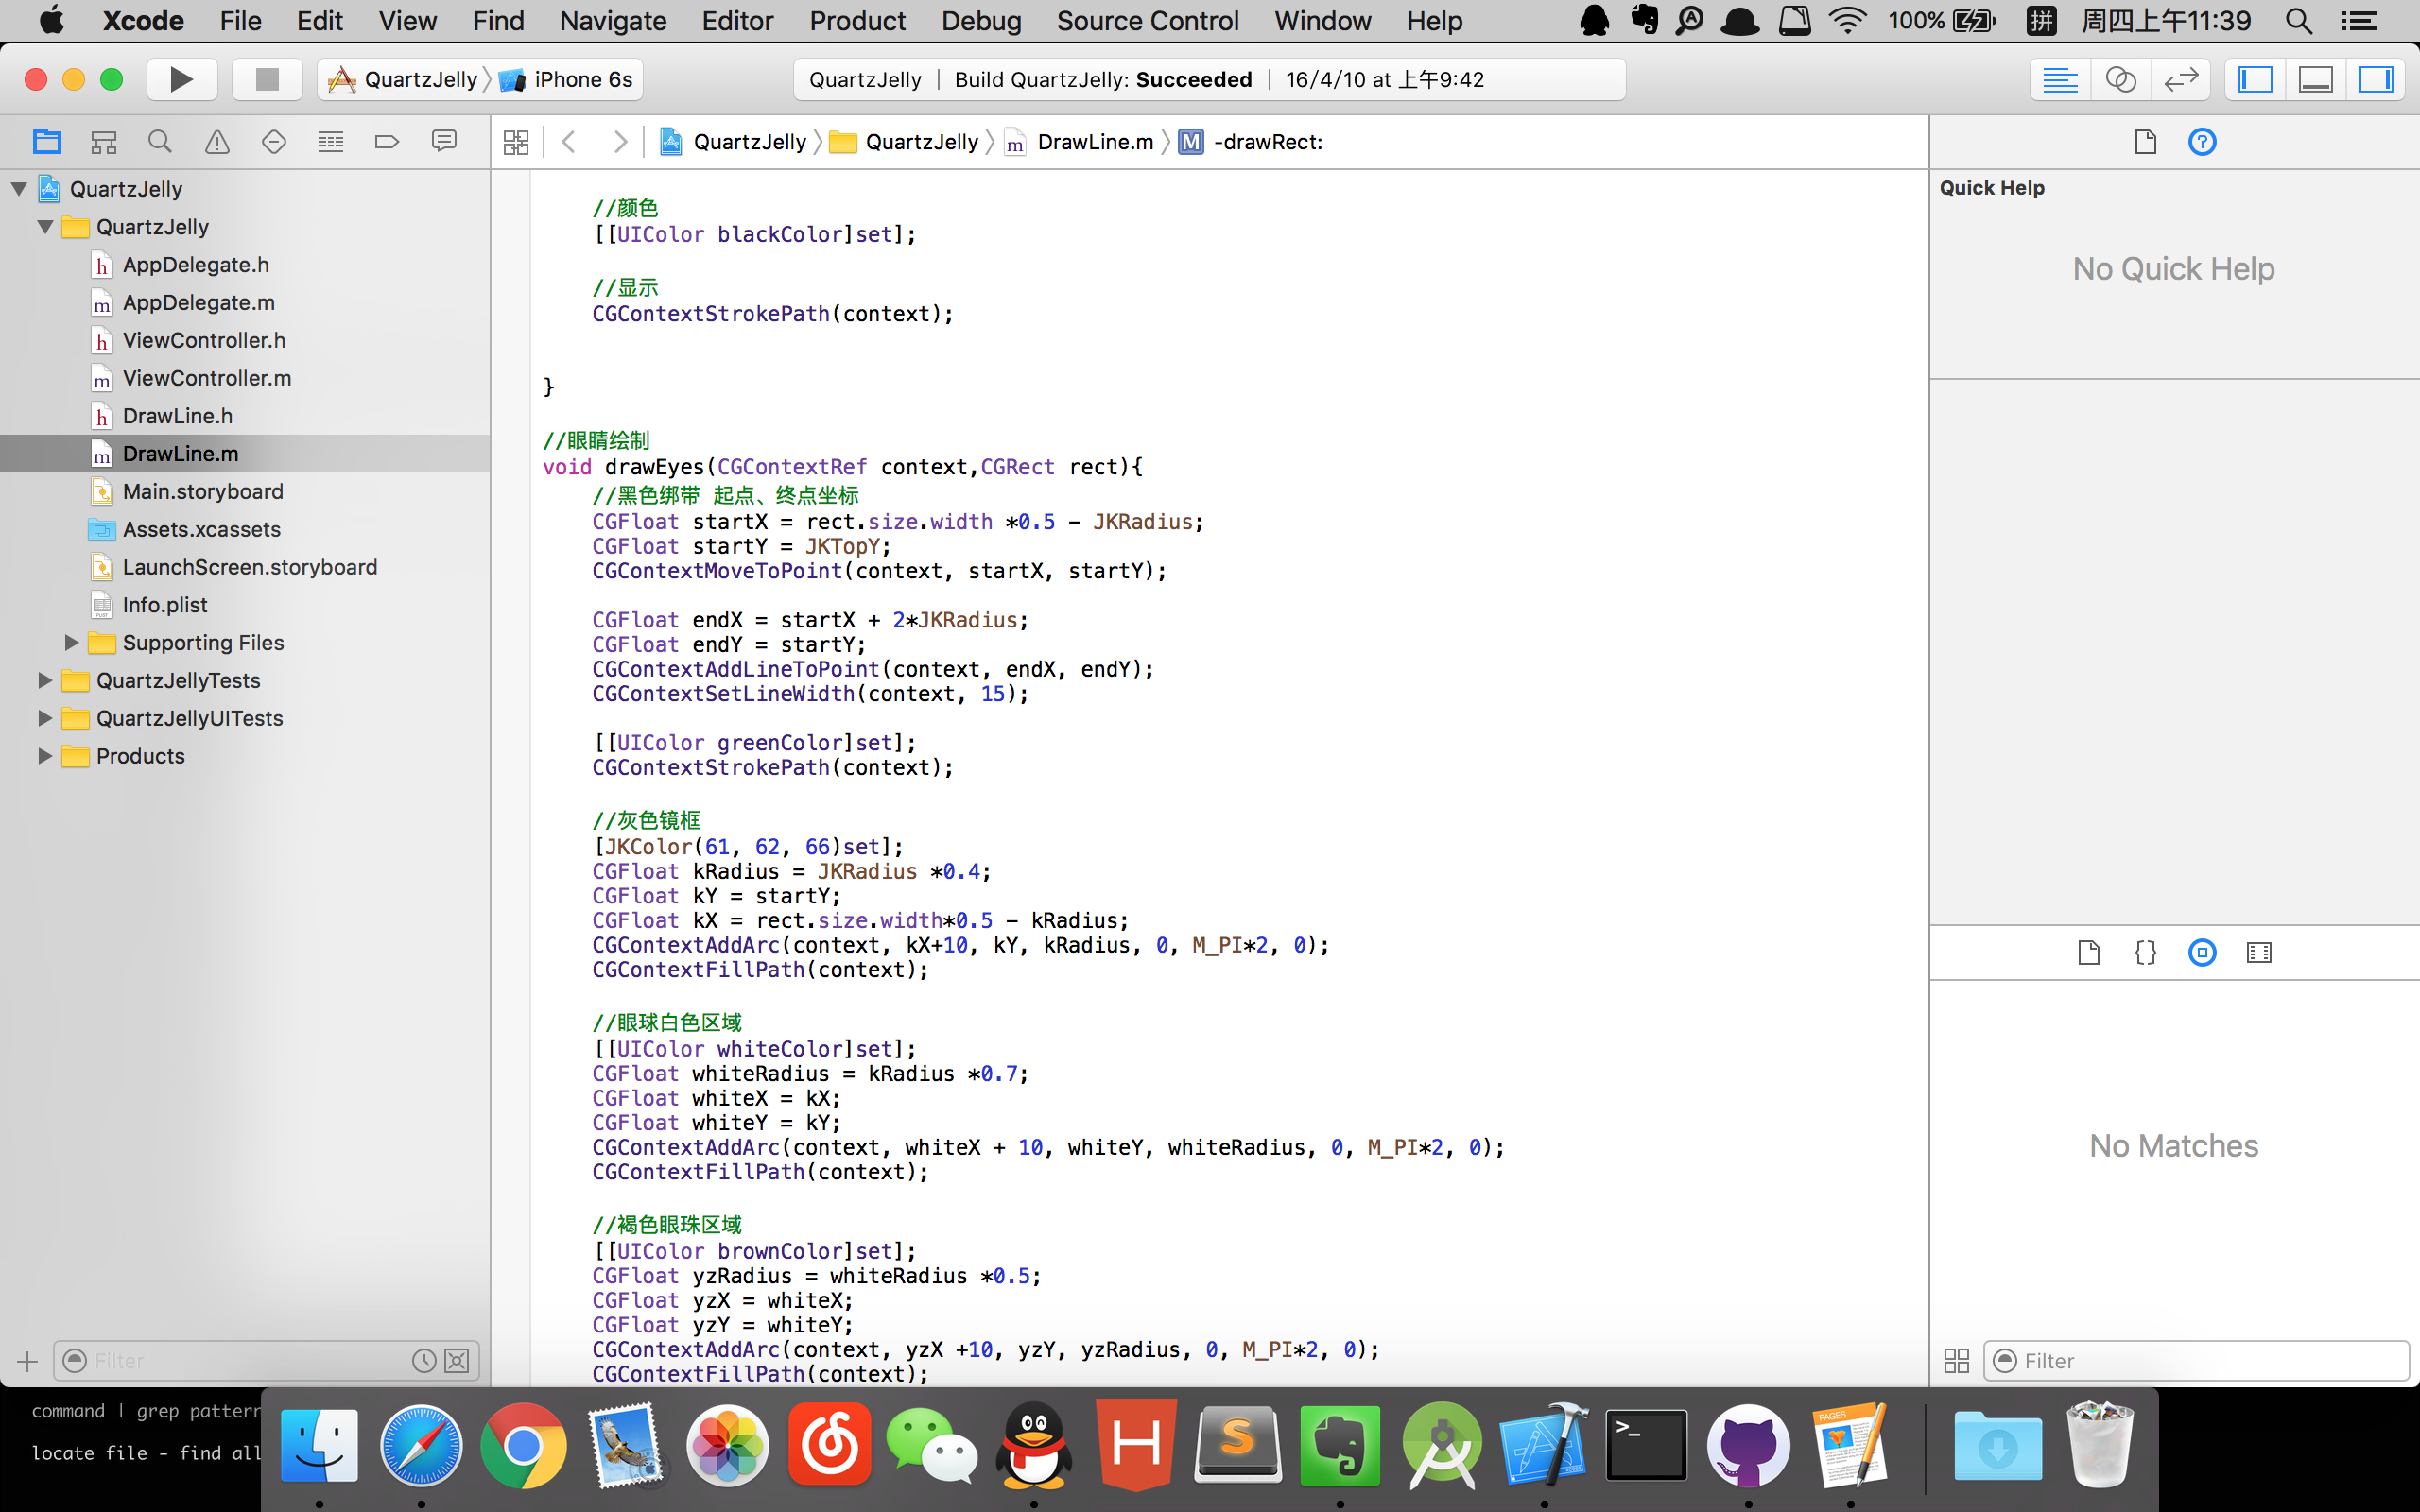2420x1512 pixels.
Task: Open the Debug navigator
Action: coord(330,142)
